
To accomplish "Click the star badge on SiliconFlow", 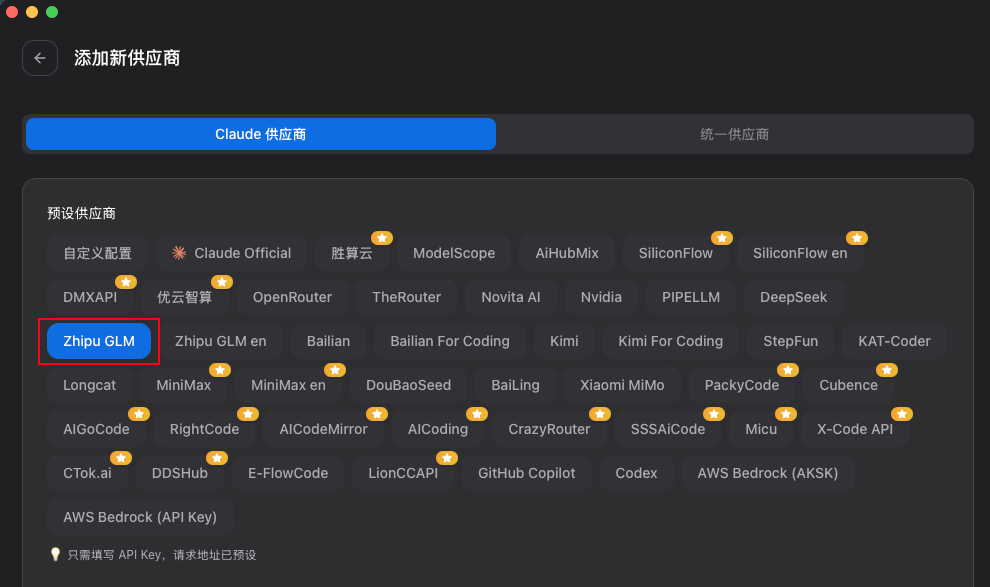I will click(x=722, y=238).
